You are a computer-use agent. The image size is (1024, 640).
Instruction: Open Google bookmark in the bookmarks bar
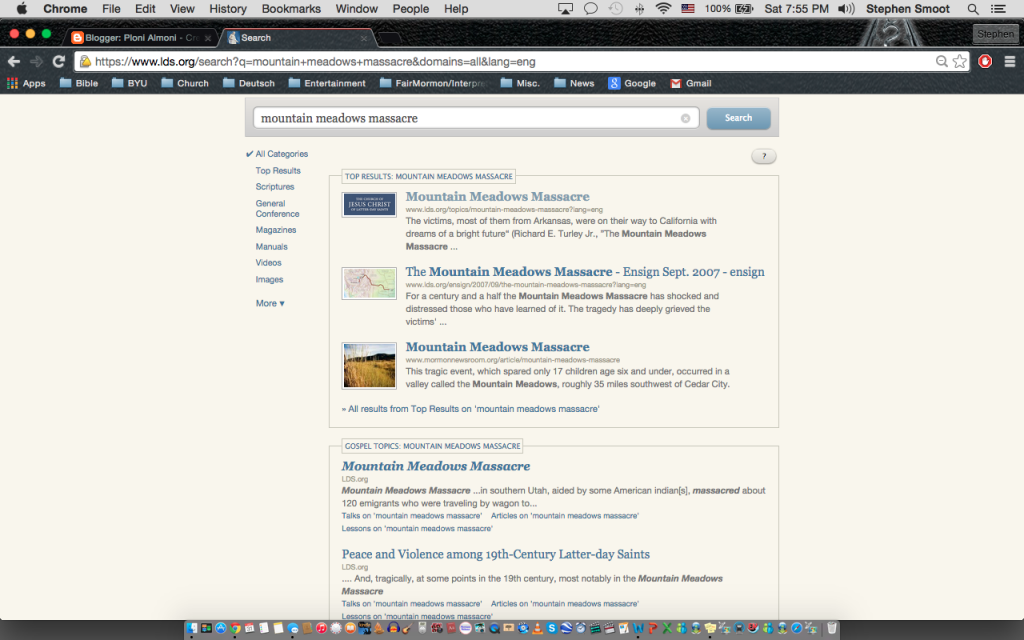(x=632, y=84)
